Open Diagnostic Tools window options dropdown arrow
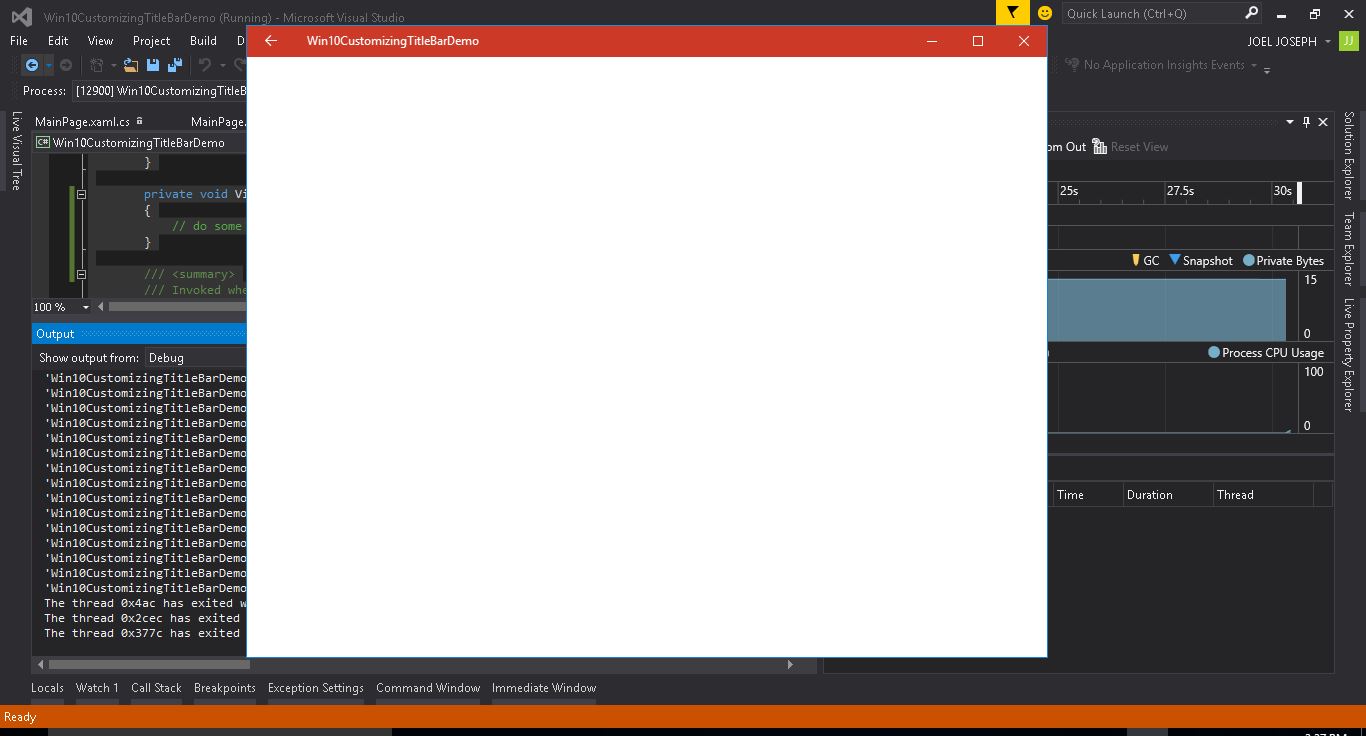Screen dimensions: 1366x736 tap(1289, 122)
